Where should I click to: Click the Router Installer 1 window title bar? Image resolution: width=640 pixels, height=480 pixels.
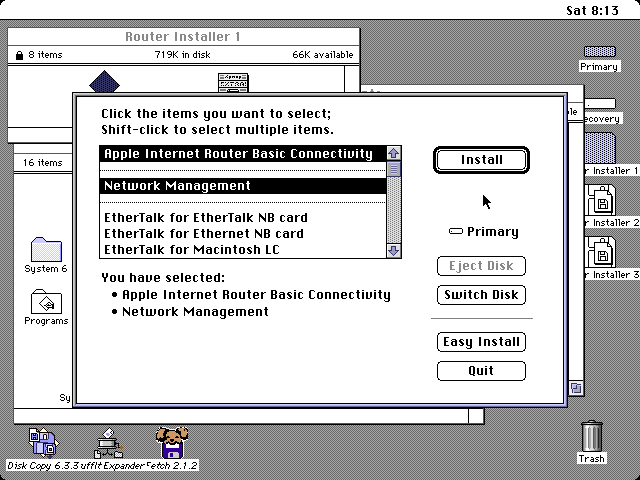tap(183, 37)
